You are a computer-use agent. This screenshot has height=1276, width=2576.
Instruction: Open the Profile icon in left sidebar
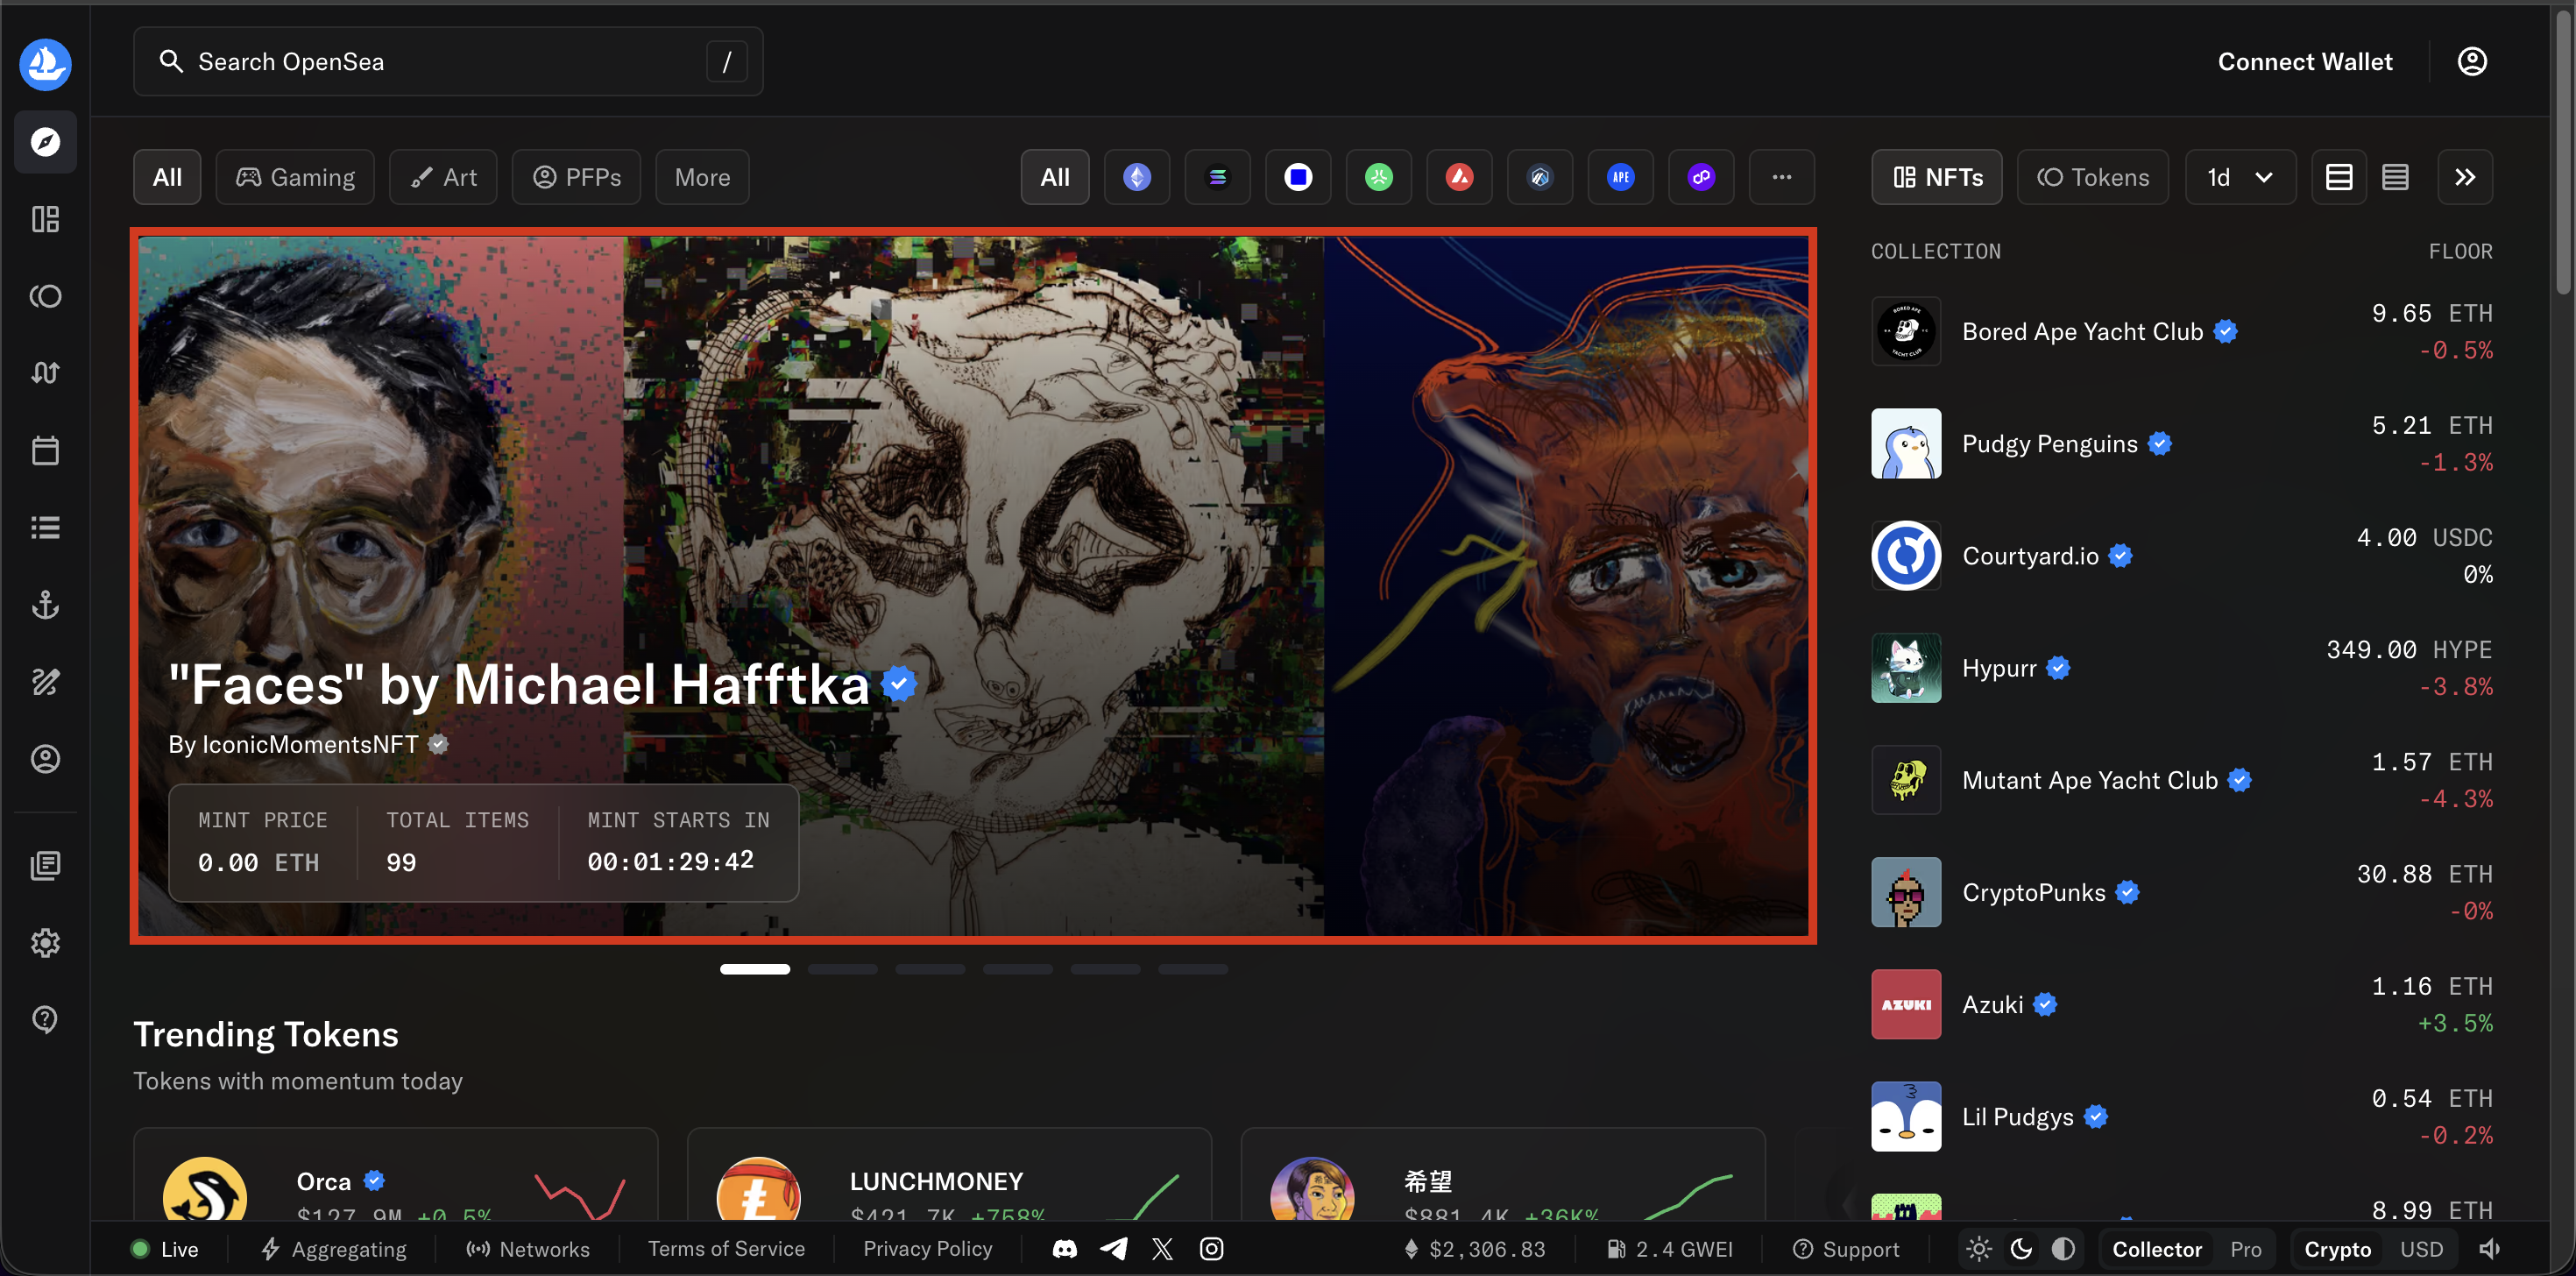pyautogui.click(x=45, y=759)
